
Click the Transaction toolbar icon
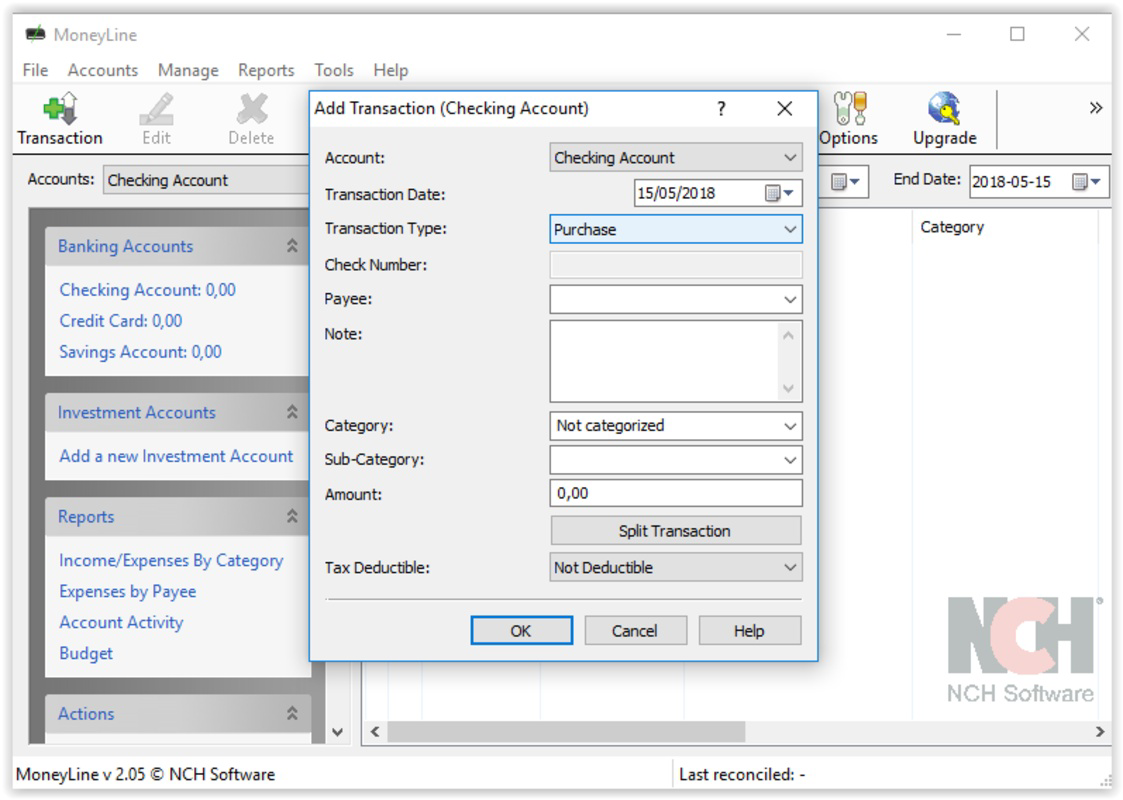(x=59, y=120)
